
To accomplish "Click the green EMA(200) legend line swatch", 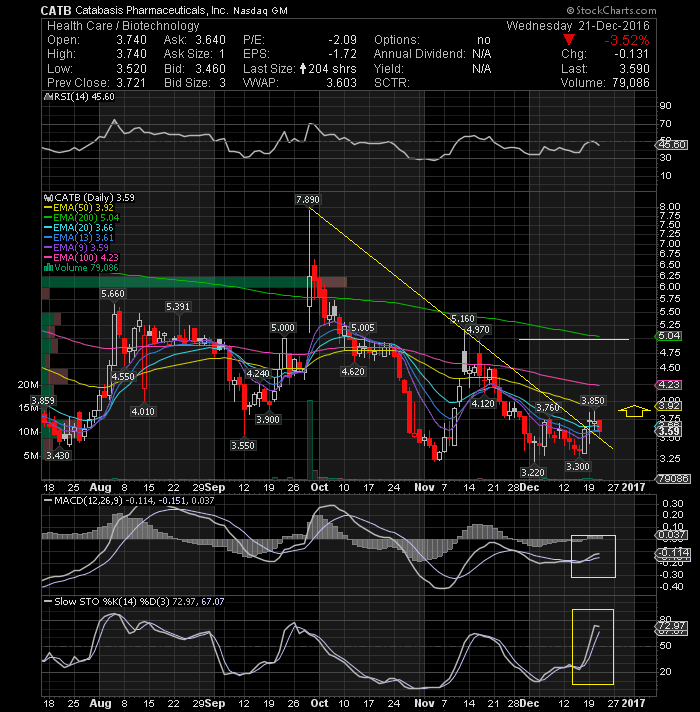I will [48, 218].
